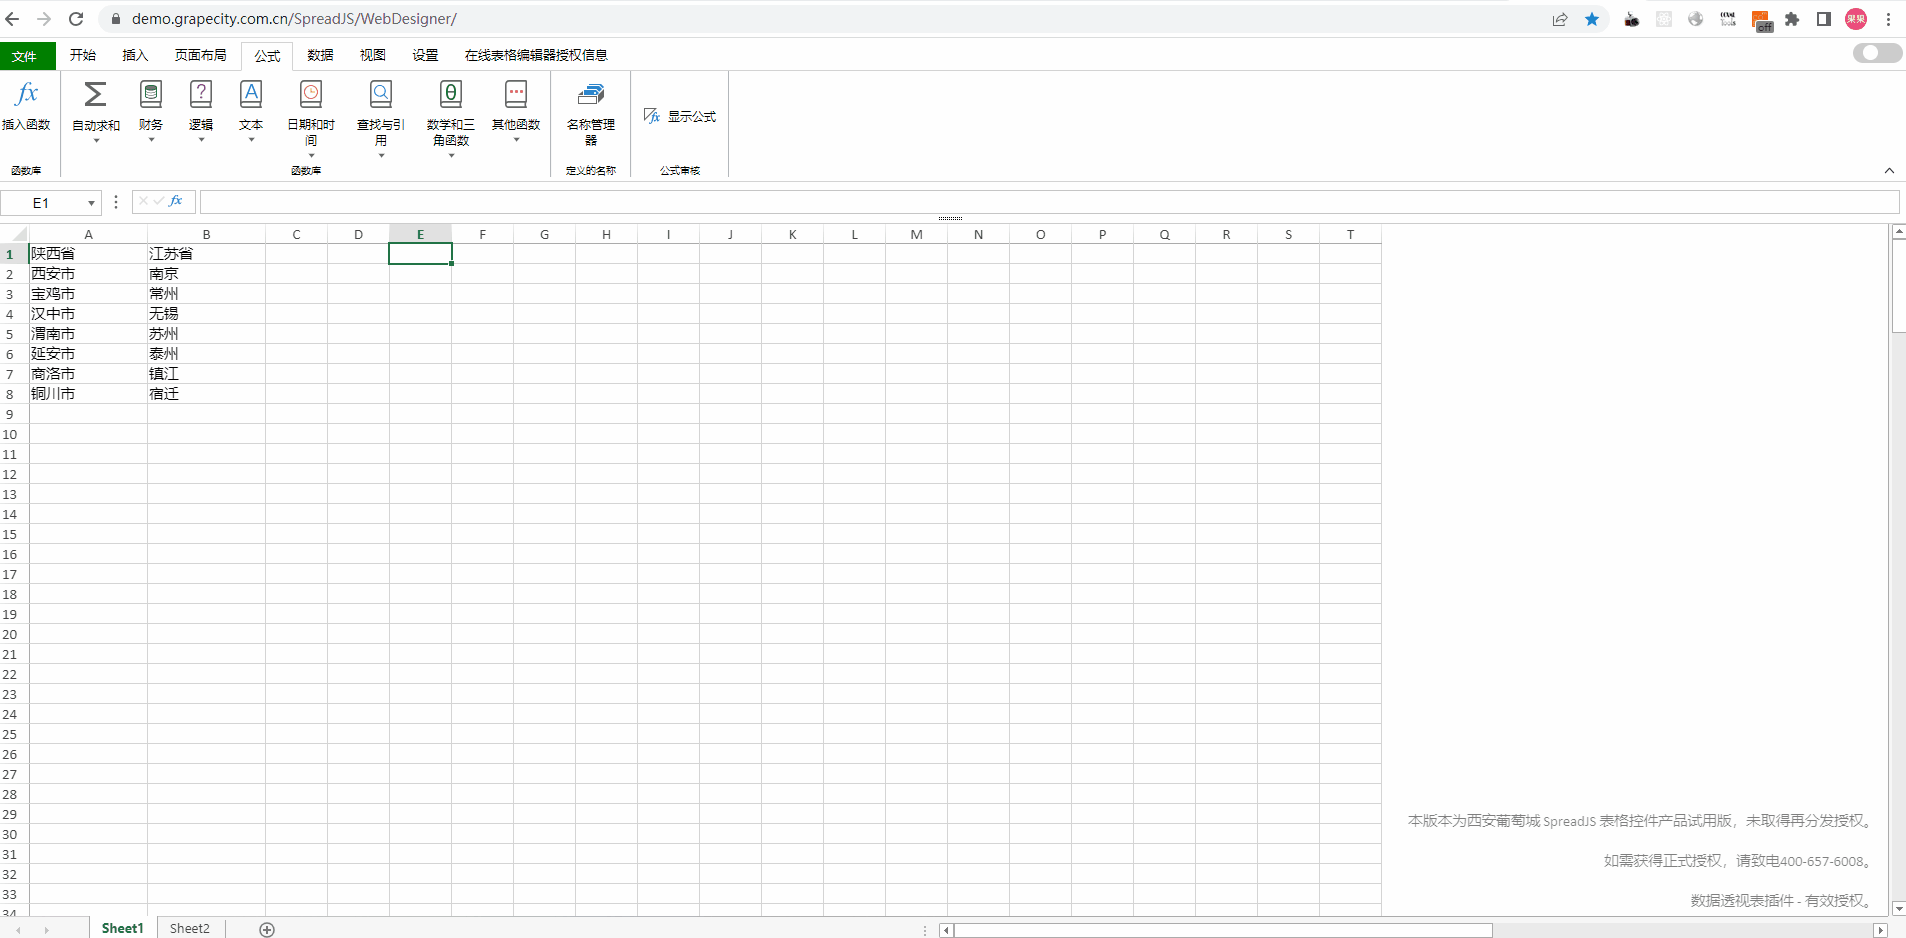The image size is (1906, 938).
Task: Switch to the Sheet2 tab
Action: pyautogui.click(x=190, y=928)
